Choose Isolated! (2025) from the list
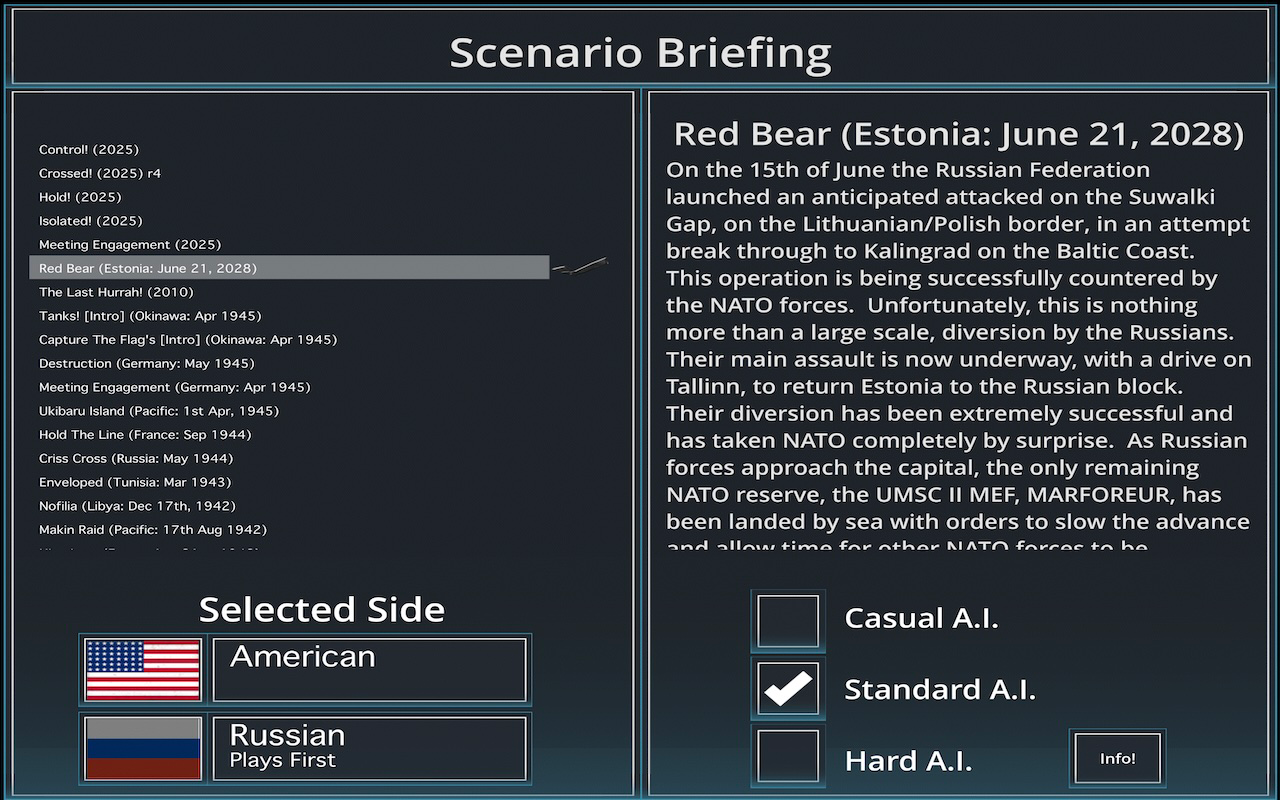This screenshot has height=800, width=1280. coord(91,221)
